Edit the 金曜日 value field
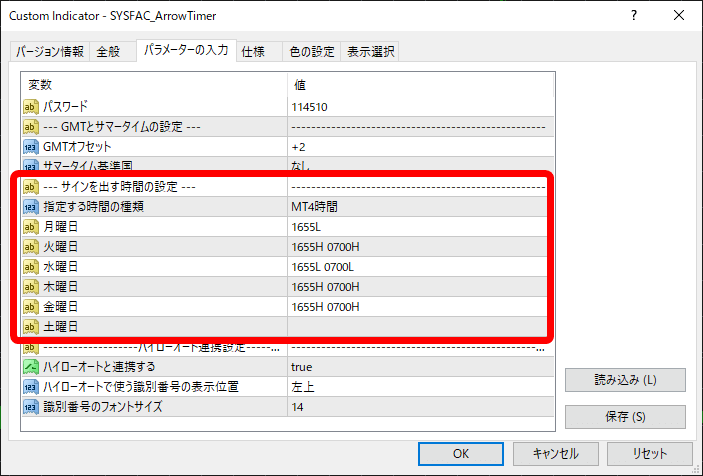The height and width of the screenshot is (476, 703). coord(417,307)
